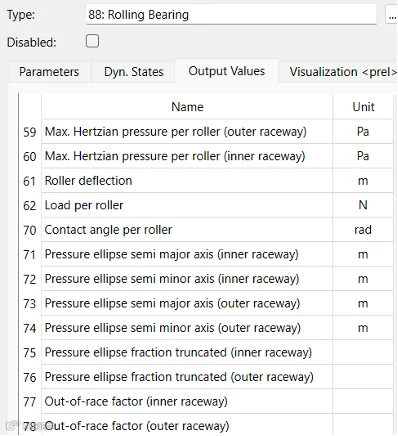Open the Dyn. States tab
398x436 pixels.
coord(133,72)
